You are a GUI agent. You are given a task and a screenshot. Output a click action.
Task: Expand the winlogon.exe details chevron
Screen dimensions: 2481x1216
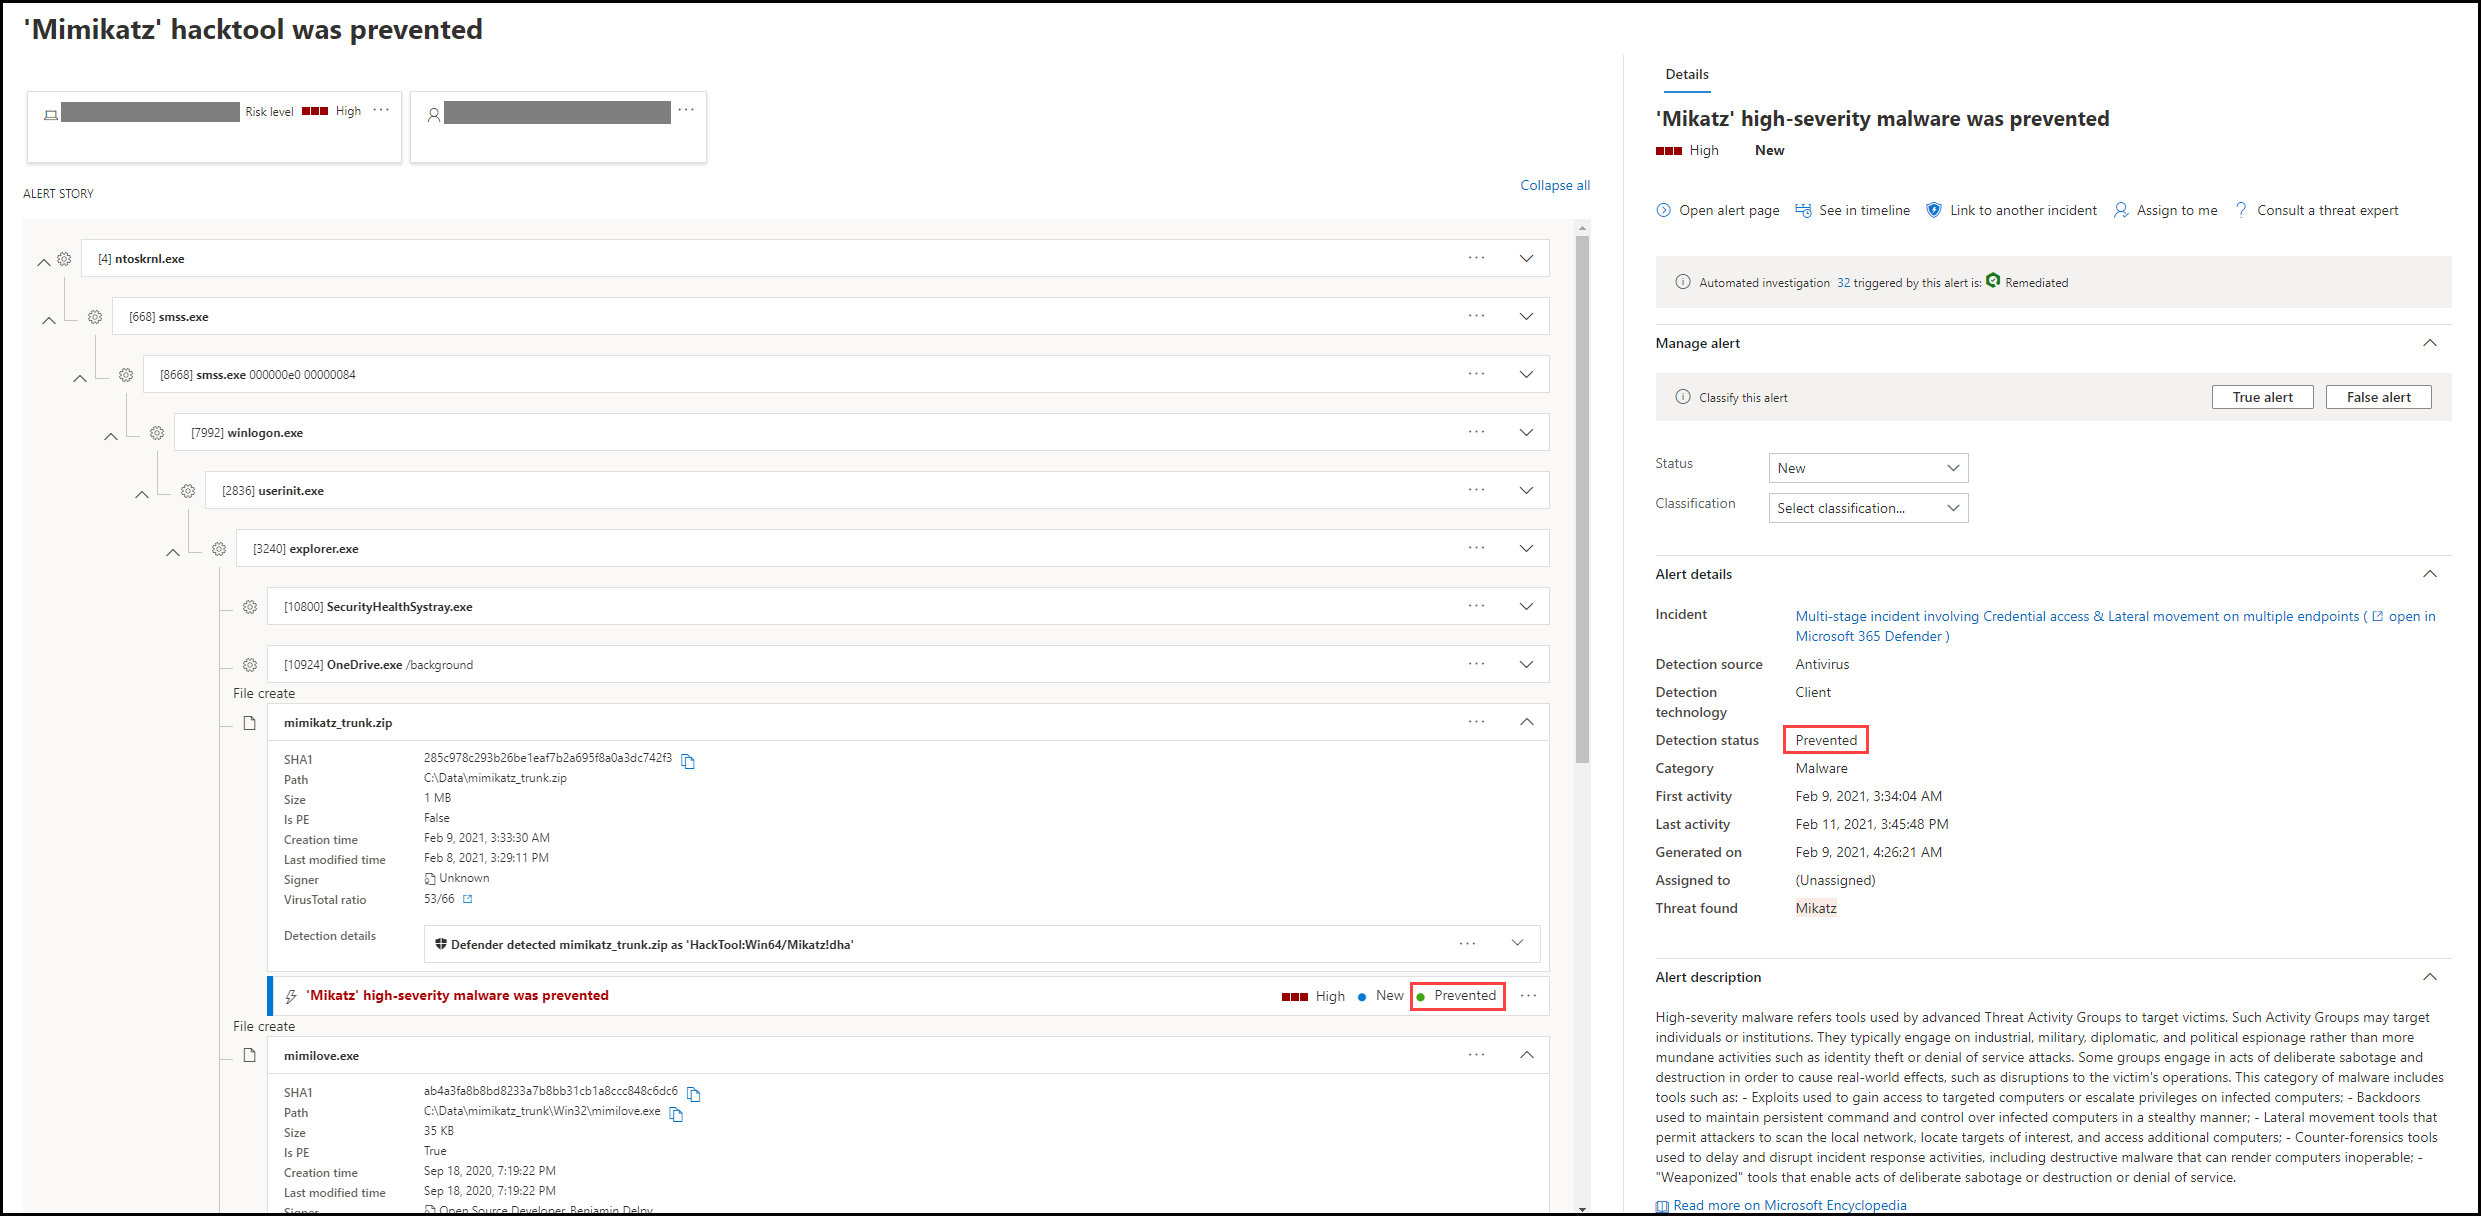(x=1526, y=432)
